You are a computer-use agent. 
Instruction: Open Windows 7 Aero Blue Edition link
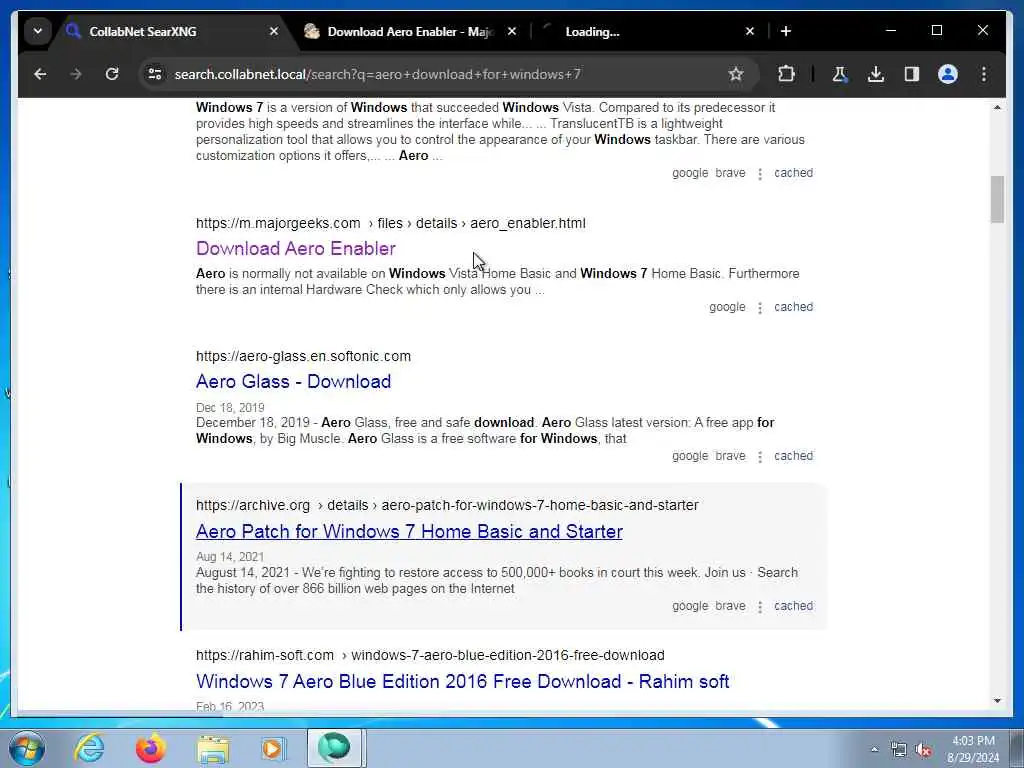pyautogui.click(x=462, y=681)
